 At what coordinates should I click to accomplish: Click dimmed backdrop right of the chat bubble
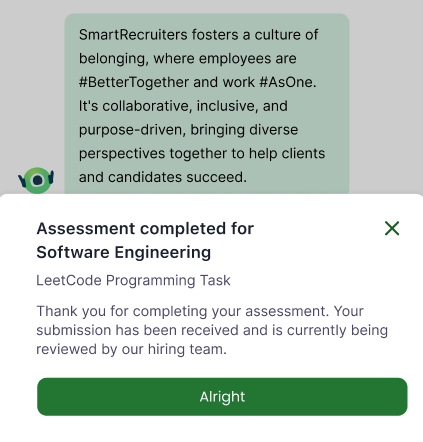386,97
